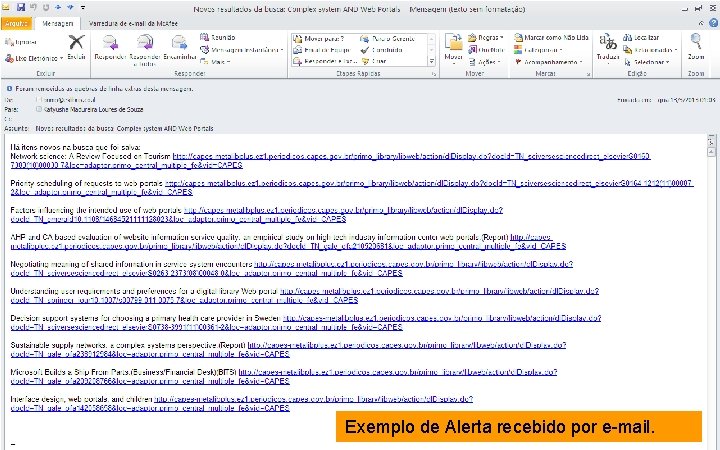Click the Localizar binoculars button

point(641,38)
